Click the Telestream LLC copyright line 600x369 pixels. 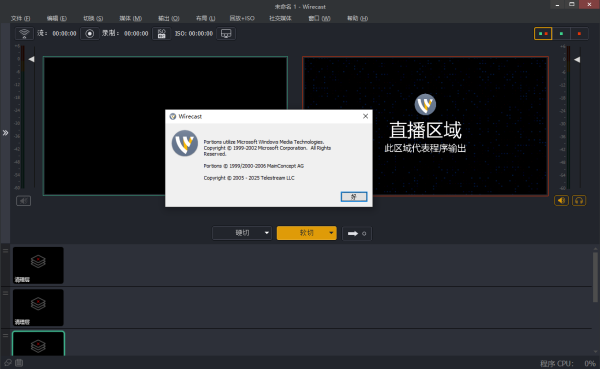[x=249, y=178]
